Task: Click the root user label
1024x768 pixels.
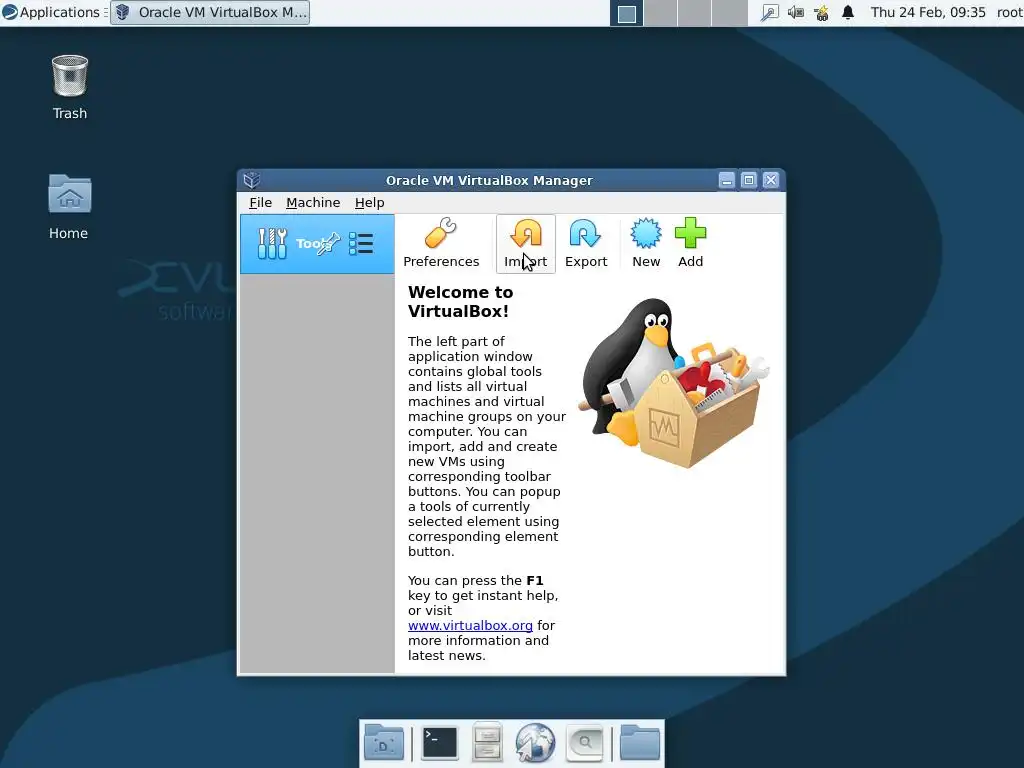Action: pyautogui.click(x=1009, y=12)
